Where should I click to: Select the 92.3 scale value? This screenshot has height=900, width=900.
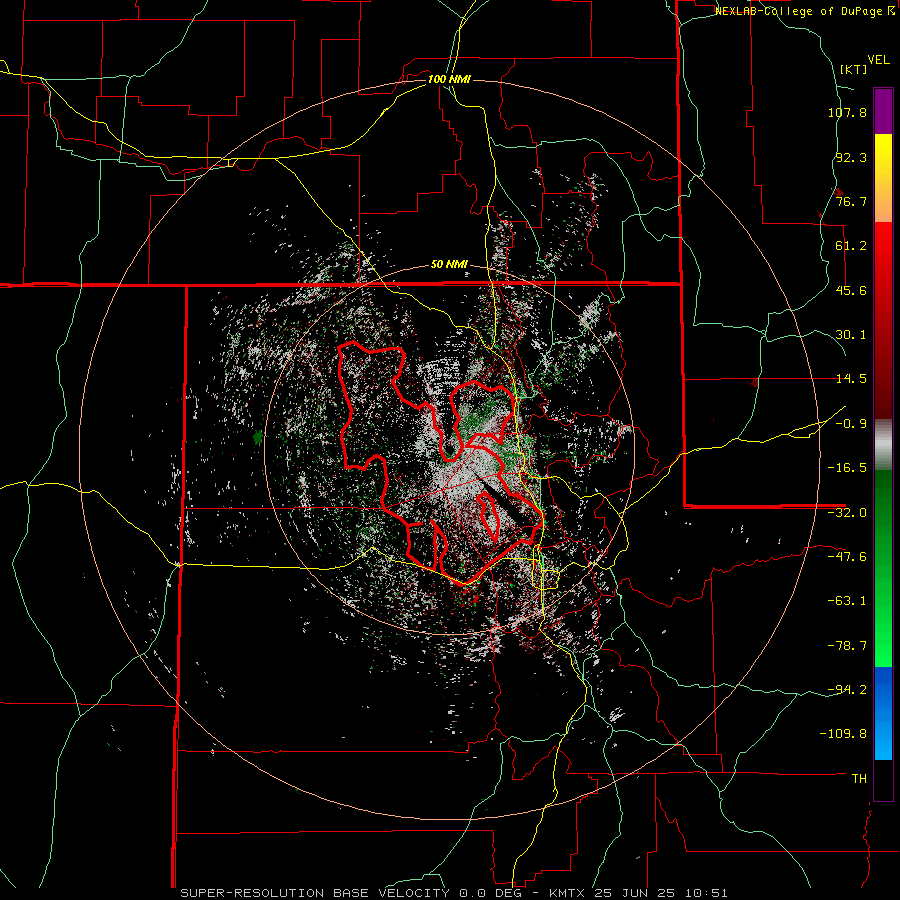point(851,157)
